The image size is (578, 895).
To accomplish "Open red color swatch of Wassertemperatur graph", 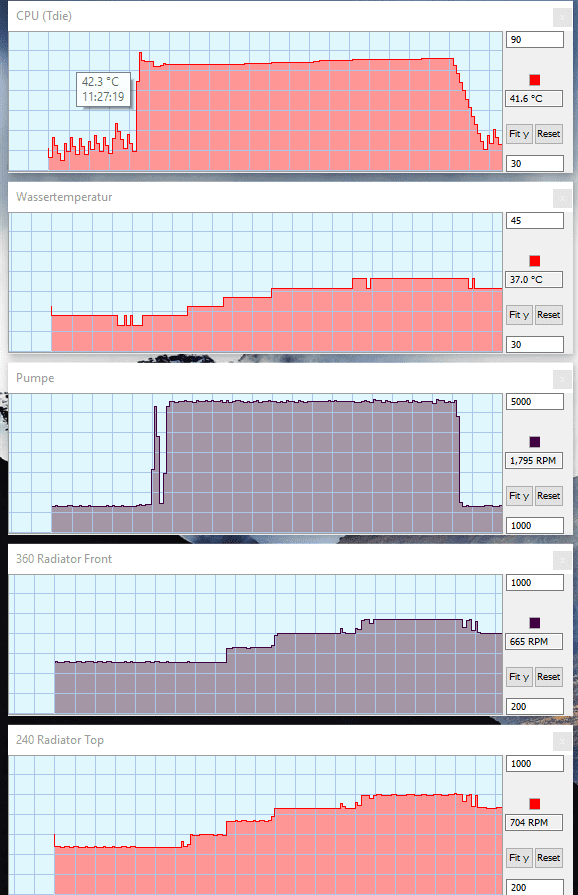I will point(535,261).
